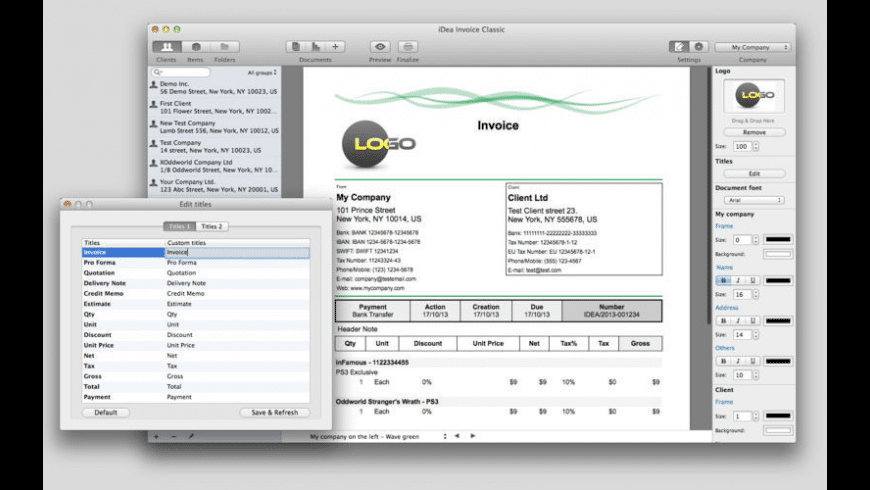
Task: Select Demo Inc. client in list
Action: pos(215,88)
